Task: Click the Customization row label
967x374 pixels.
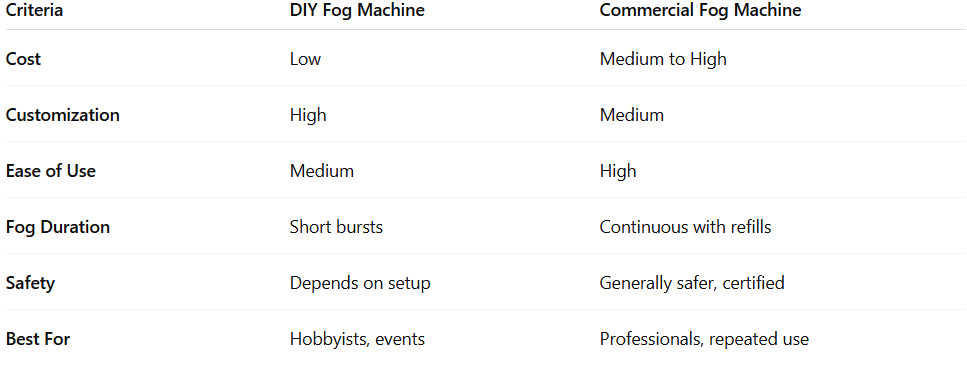Action: coord(62,115)
